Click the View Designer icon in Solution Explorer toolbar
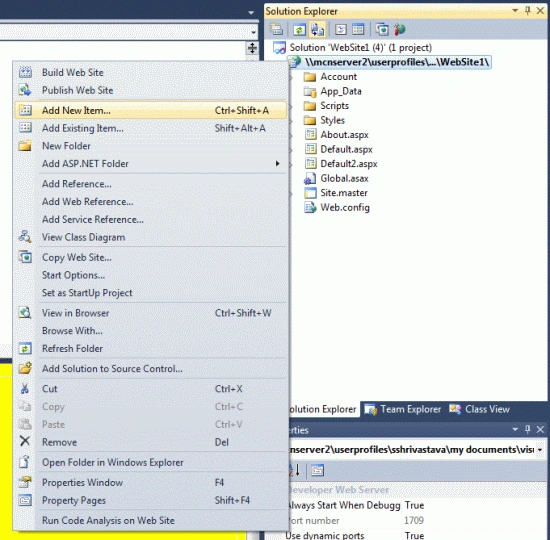The height and width of the screenshot is (540, 550). coord(358,30)
